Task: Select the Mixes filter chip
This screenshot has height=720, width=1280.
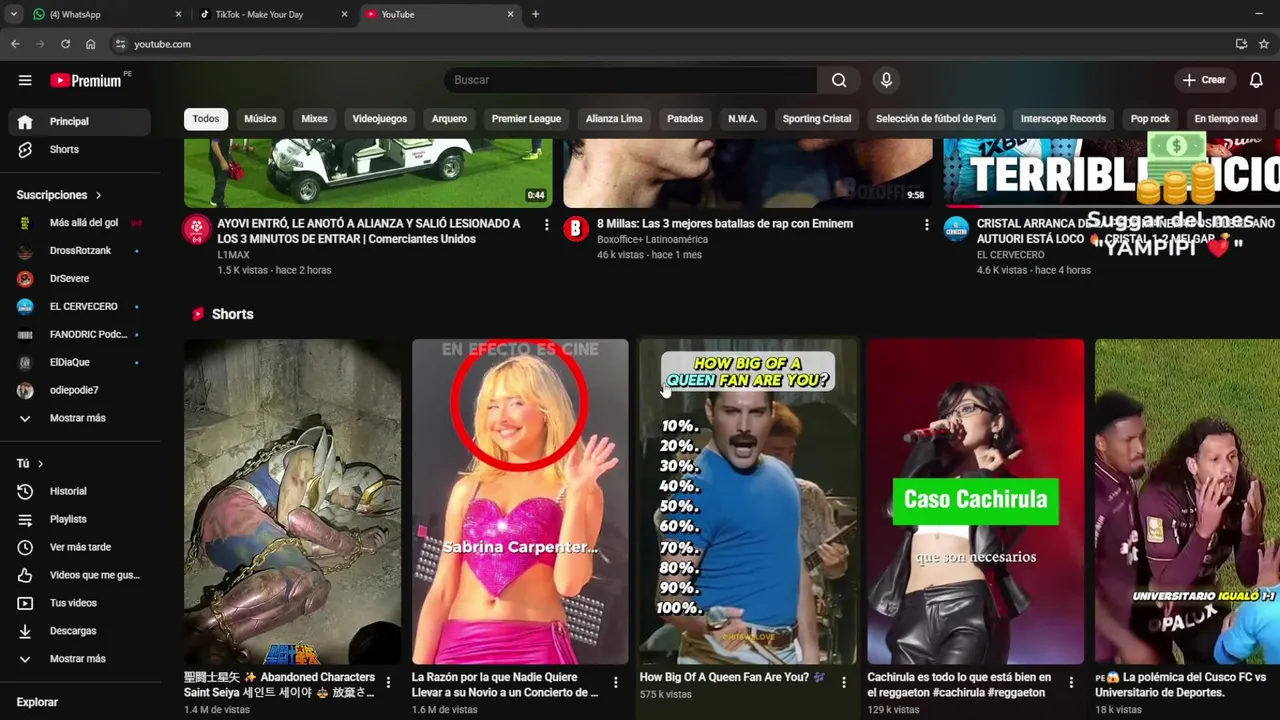Action: (314, 119)
